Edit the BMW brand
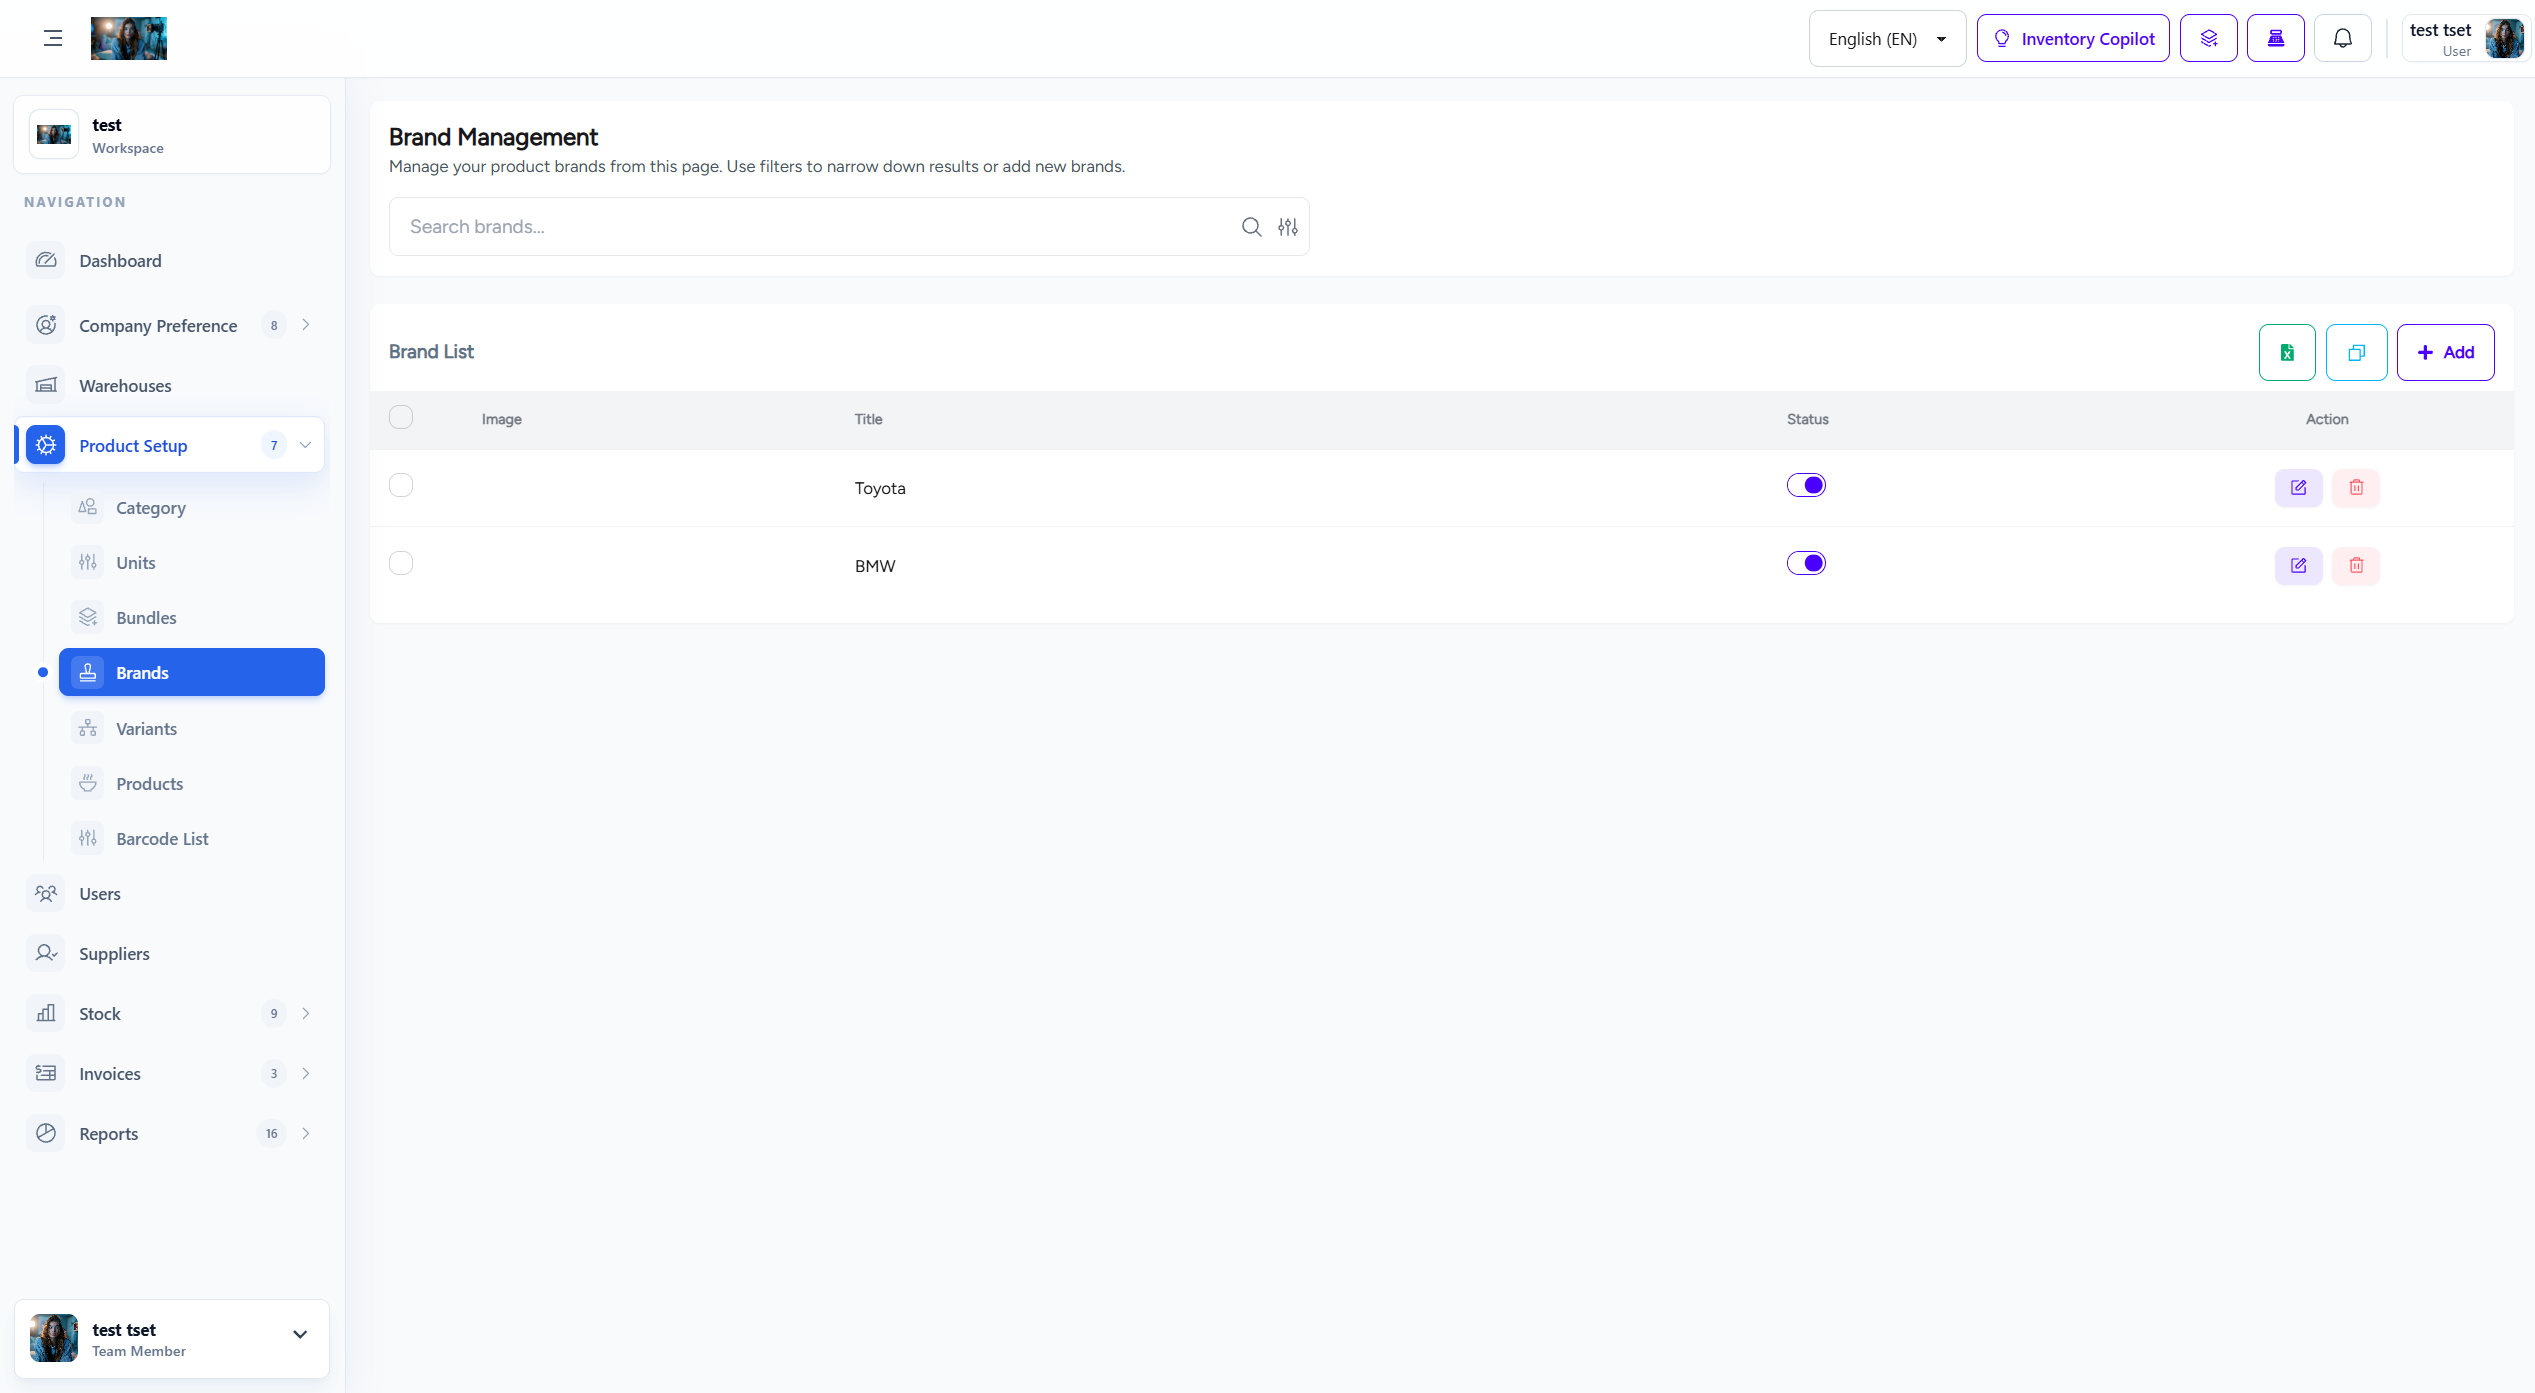The image size is (2535, 1393). point(2299,565)
